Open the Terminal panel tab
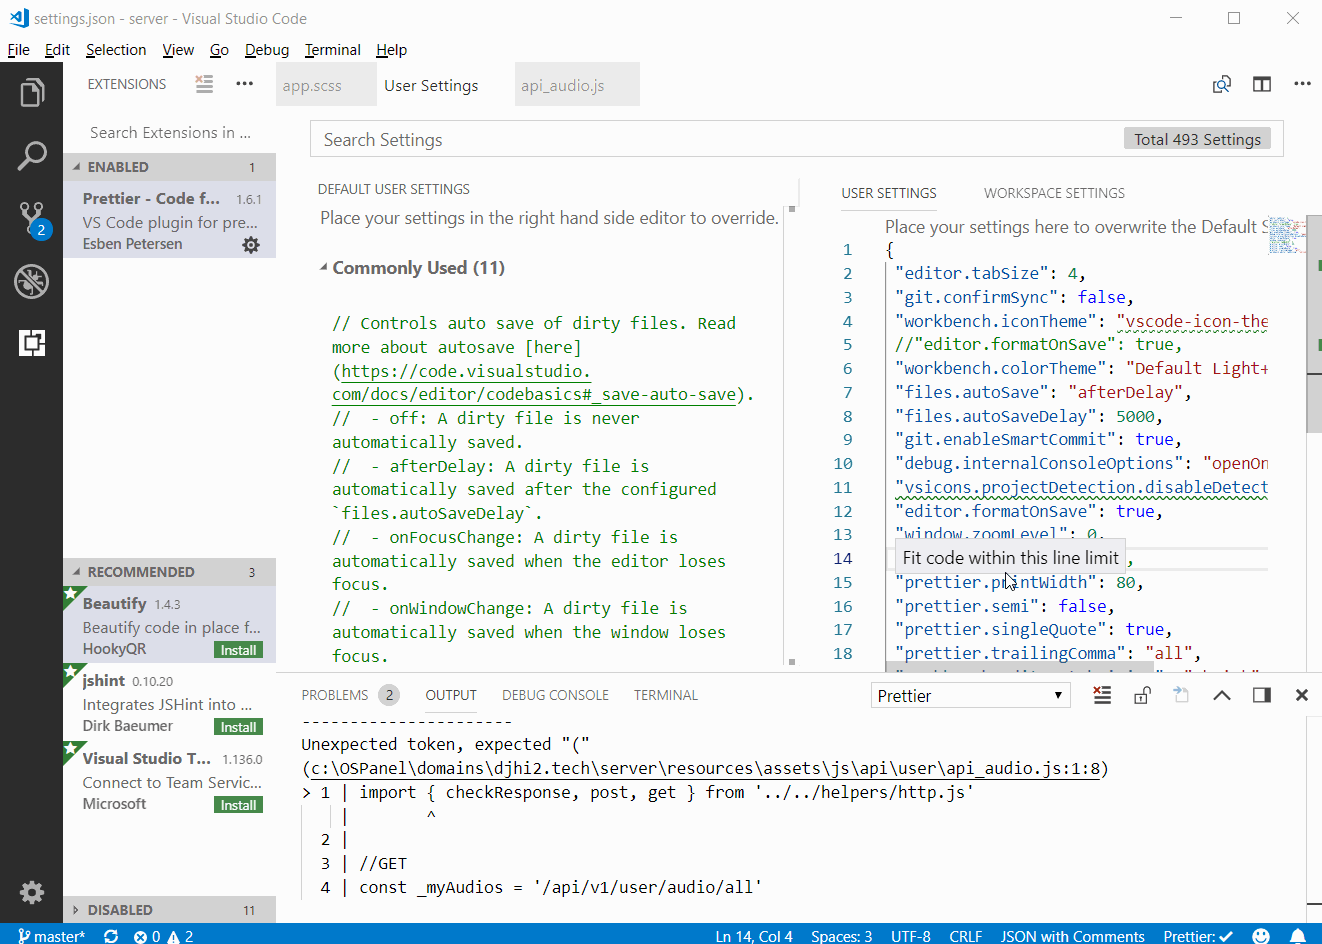This screenshot has height=944, width=1322. point(666,695)
